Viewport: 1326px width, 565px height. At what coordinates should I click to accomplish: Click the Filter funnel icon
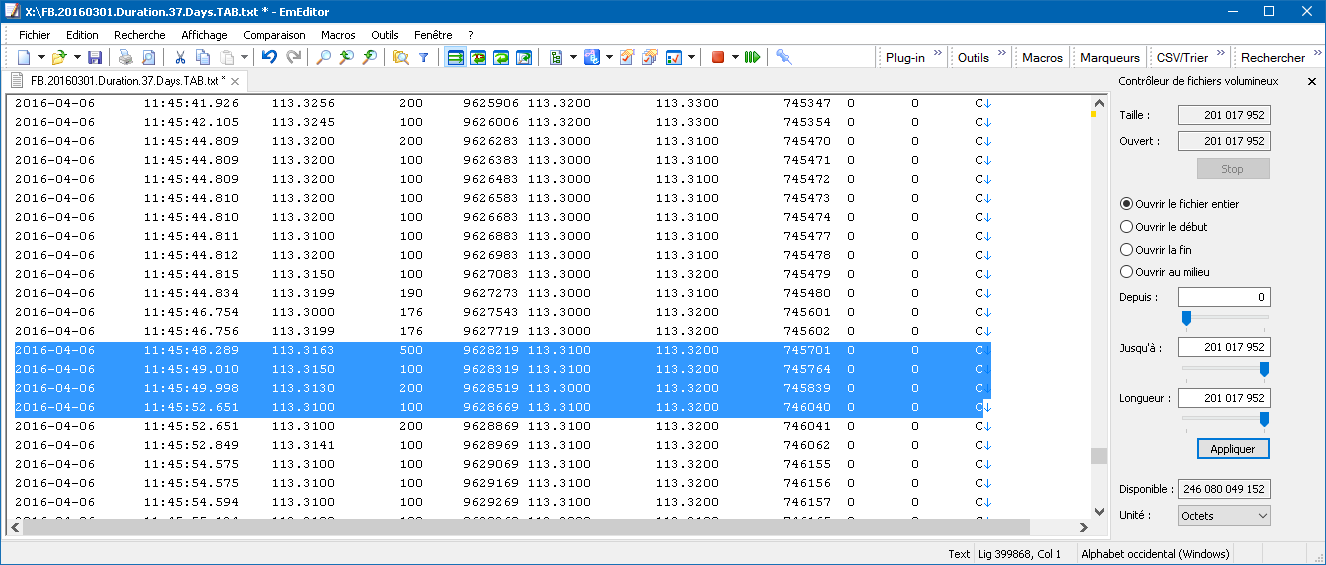[423, 58]
